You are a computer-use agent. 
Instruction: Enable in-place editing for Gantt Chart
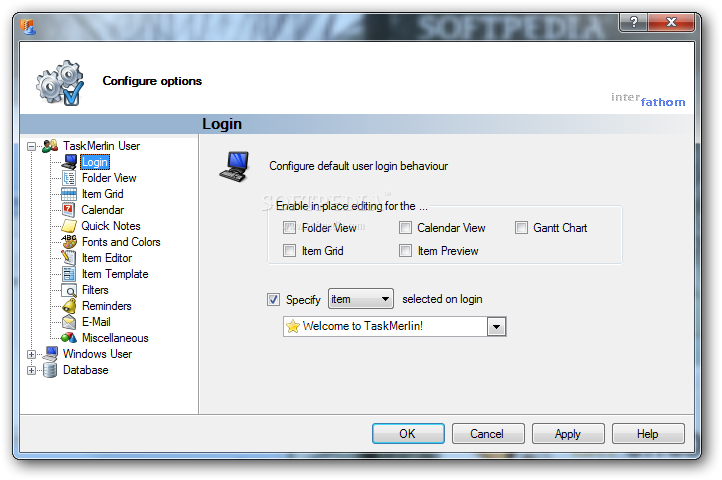click(521, 228)
